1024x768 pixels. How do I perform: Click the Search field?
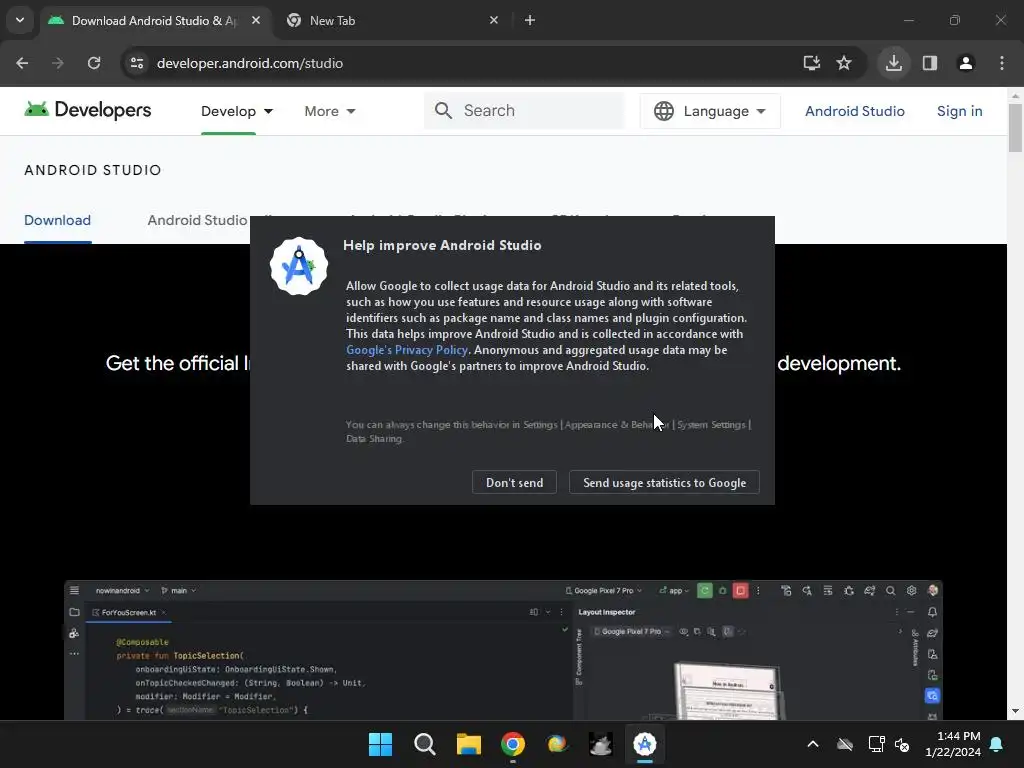point(524,110)
